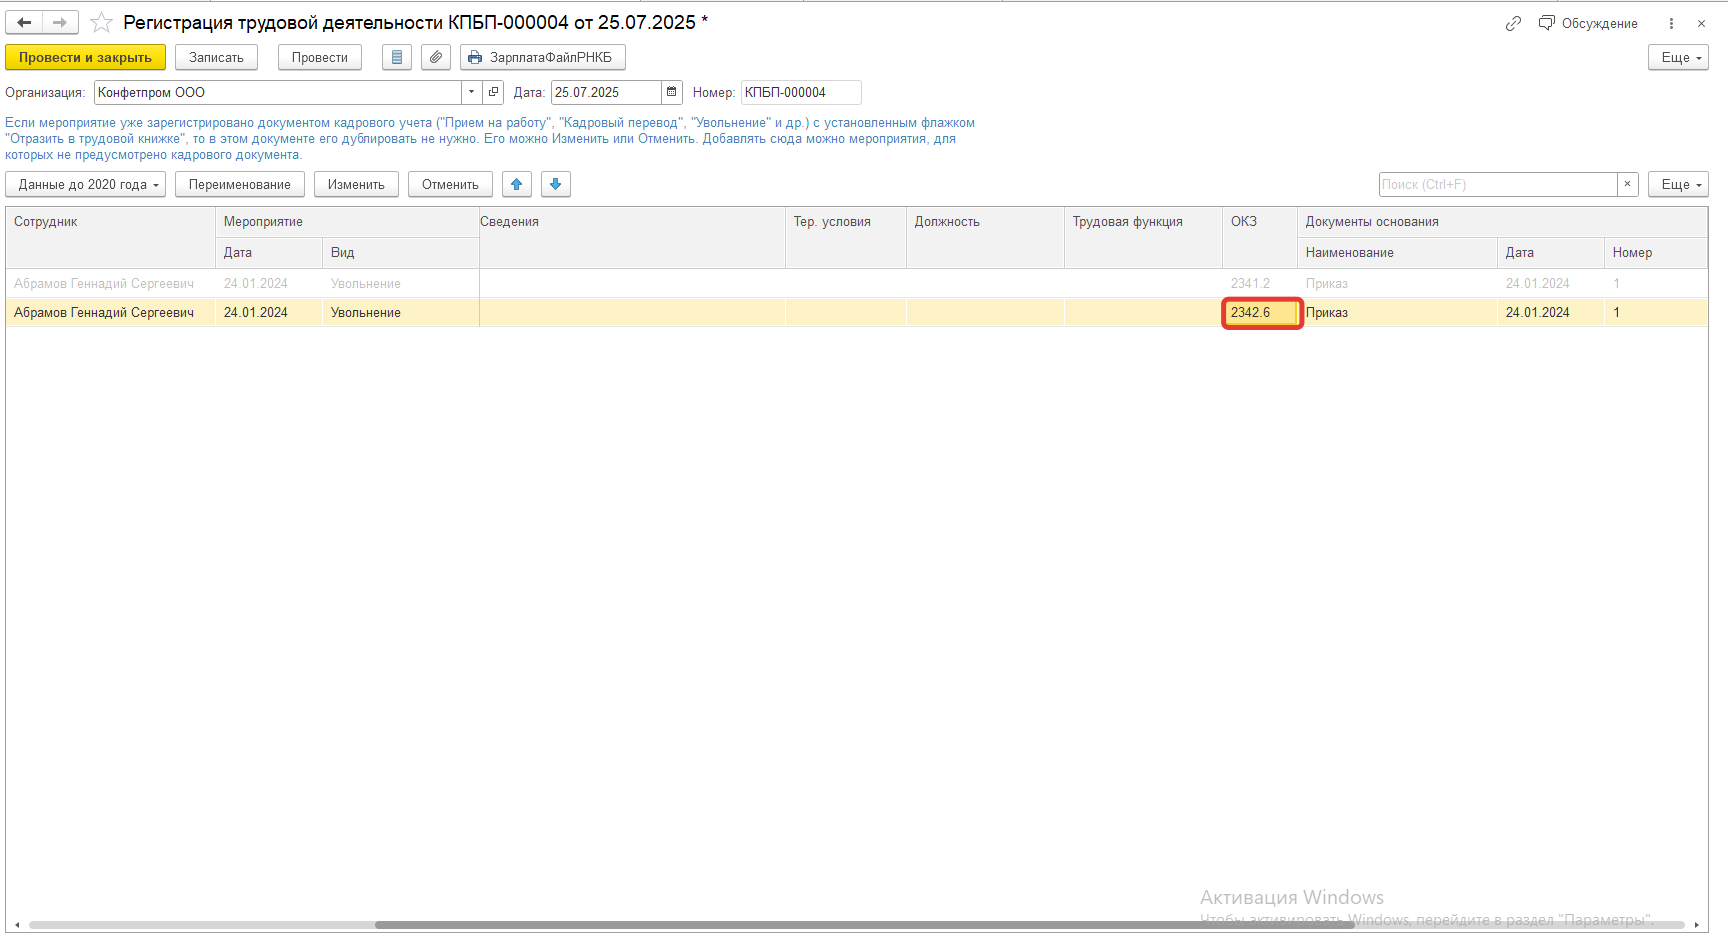This screenshot has width=1728, height=938.
Task: Open organization record via open button
Action: pos(493,92)
